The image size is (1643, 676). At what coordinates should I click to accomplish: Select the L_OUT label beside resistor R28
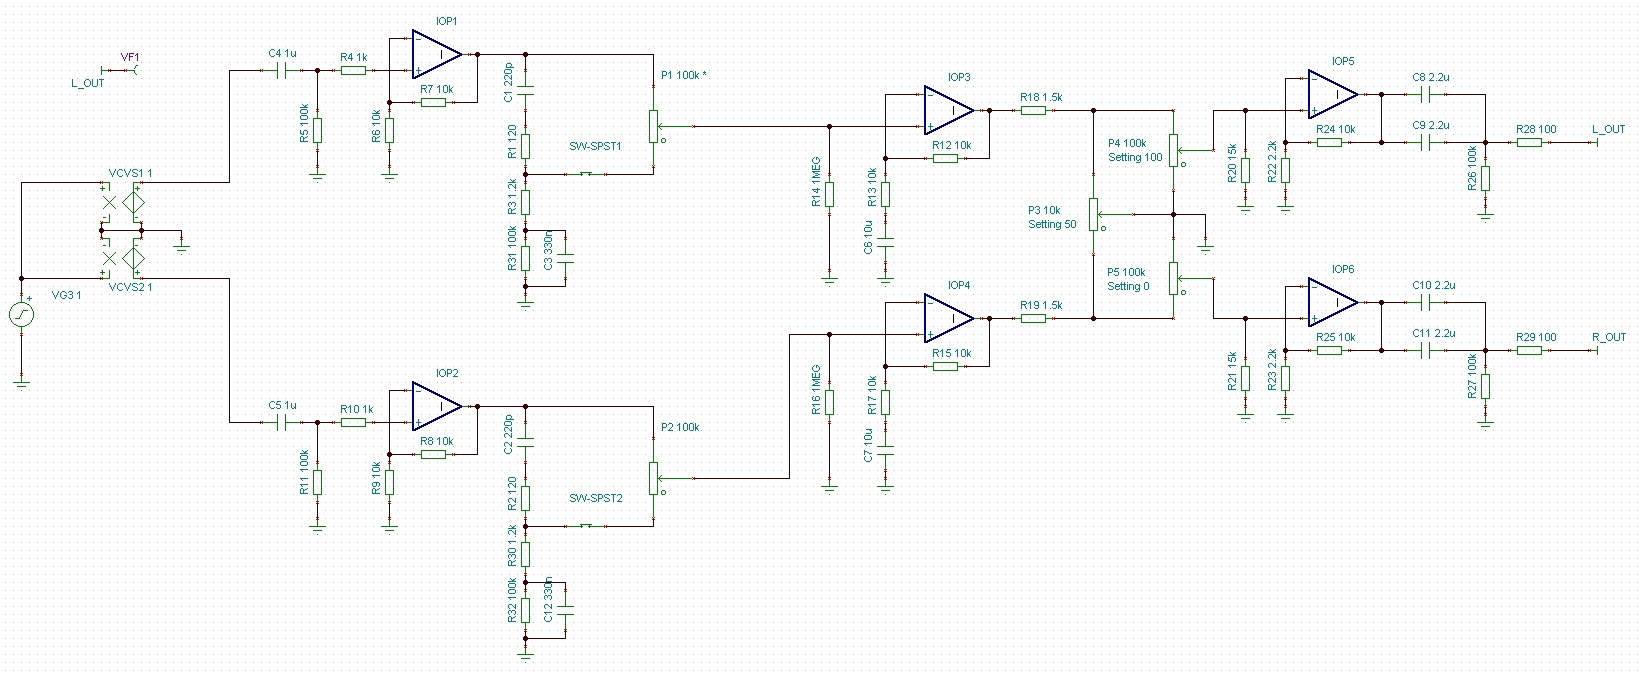point(1608,130)
